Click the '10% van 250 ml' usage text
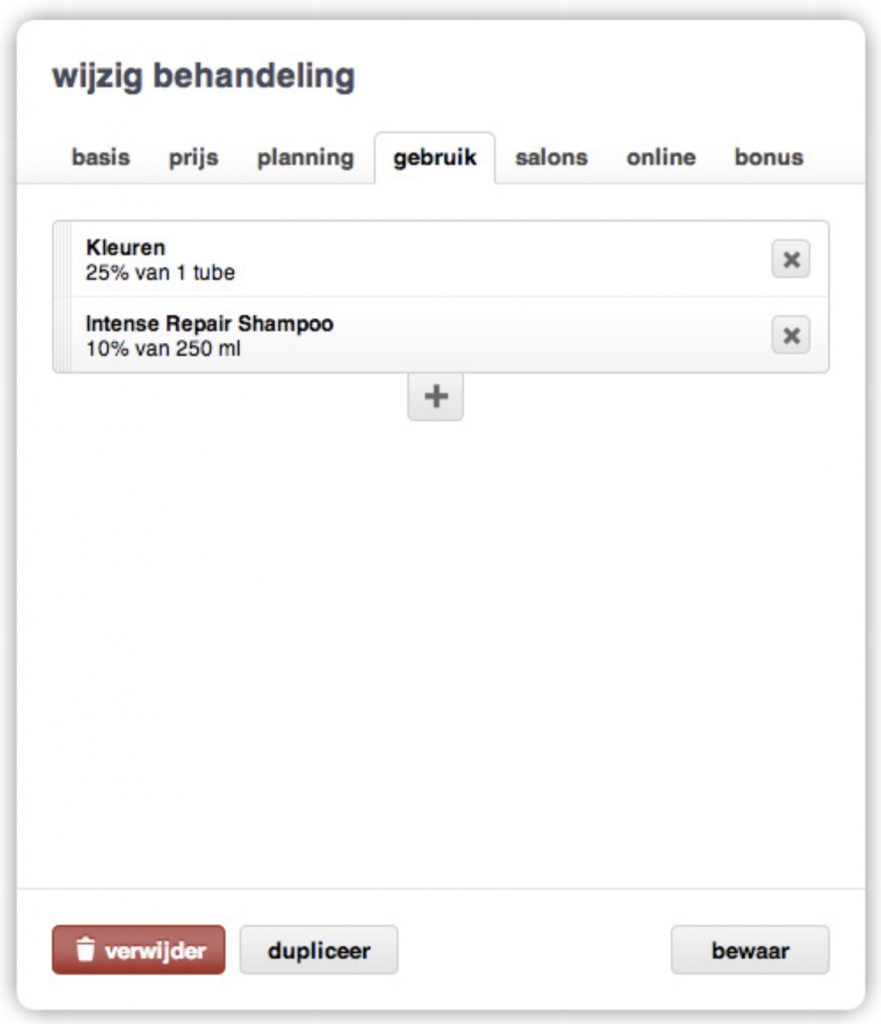The image size is (881, 1024). tap(163, 349)
